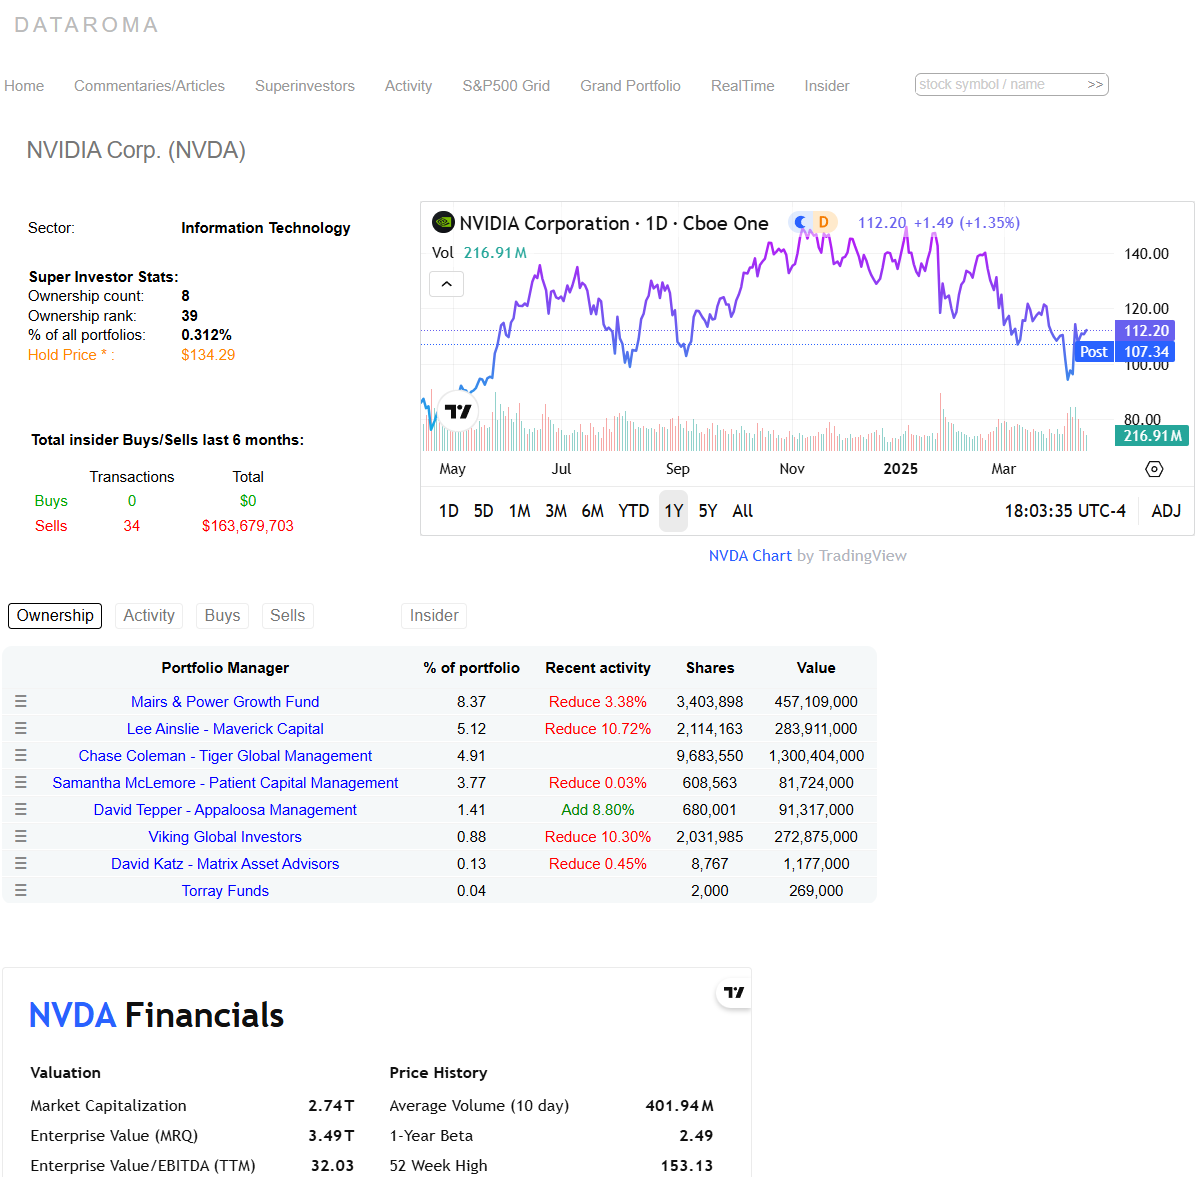Open Commentaries/Articles nav item
Image resolution: width=1197 pixels, height=1177 pixels.
[x=150, y=85]
